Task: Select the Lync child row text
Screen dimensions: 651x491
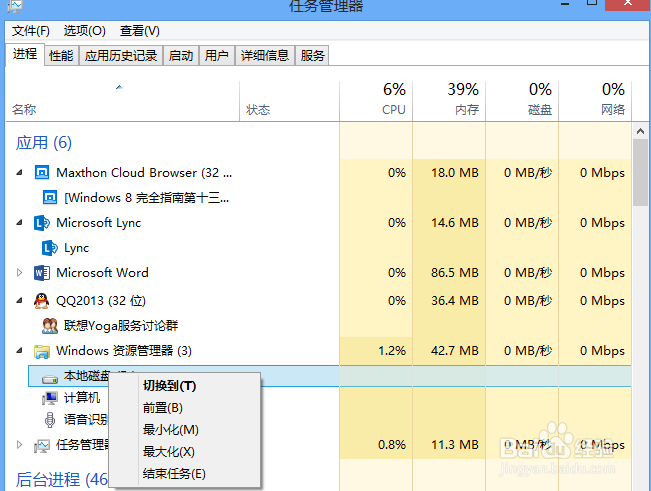Action: pos(76,248)
